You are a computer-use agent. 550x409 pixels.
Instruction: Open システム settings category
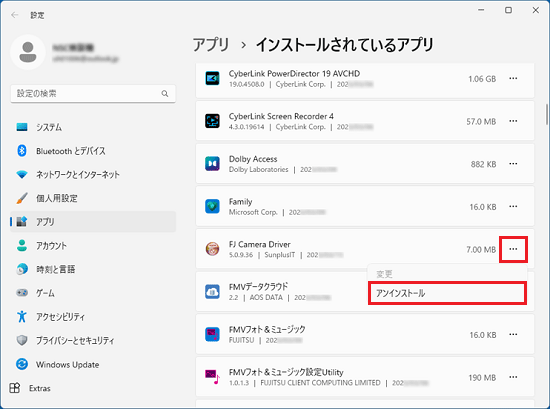point(93,127)
